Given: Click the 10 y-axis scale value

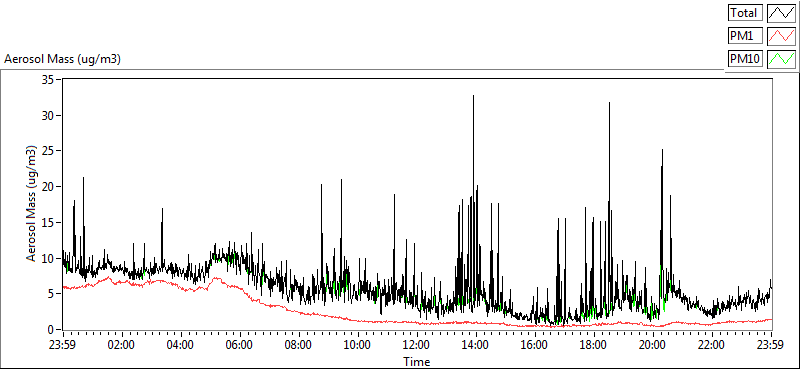Looking at the screenshot, I should pos(48,258).
